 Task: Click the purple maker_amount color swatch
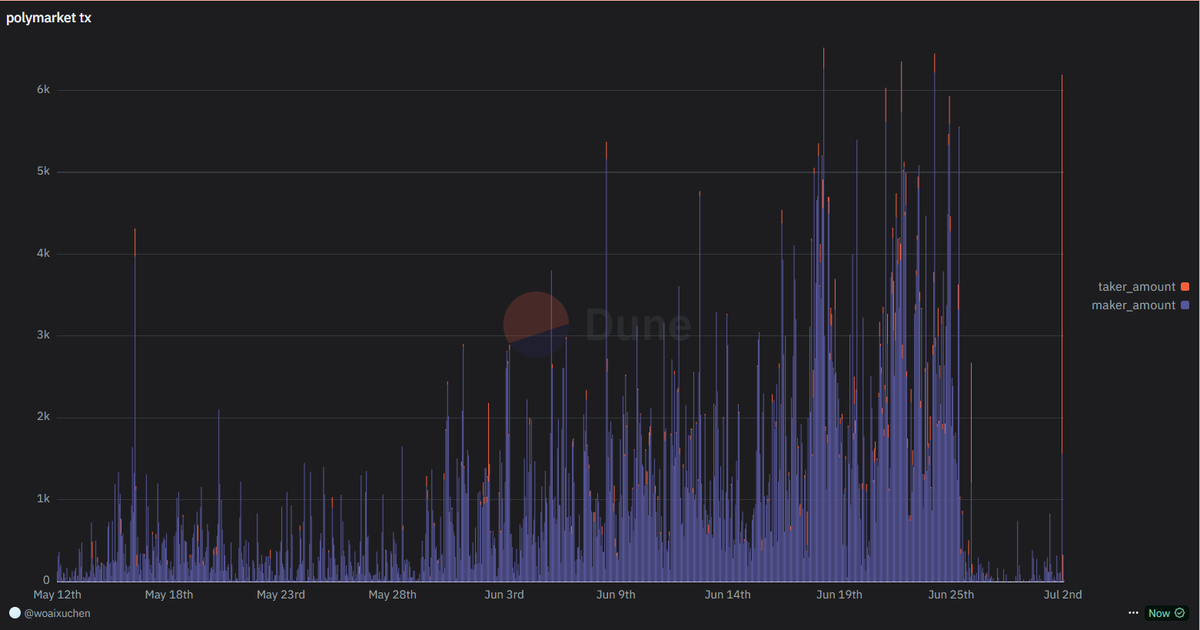point(1185,305)
